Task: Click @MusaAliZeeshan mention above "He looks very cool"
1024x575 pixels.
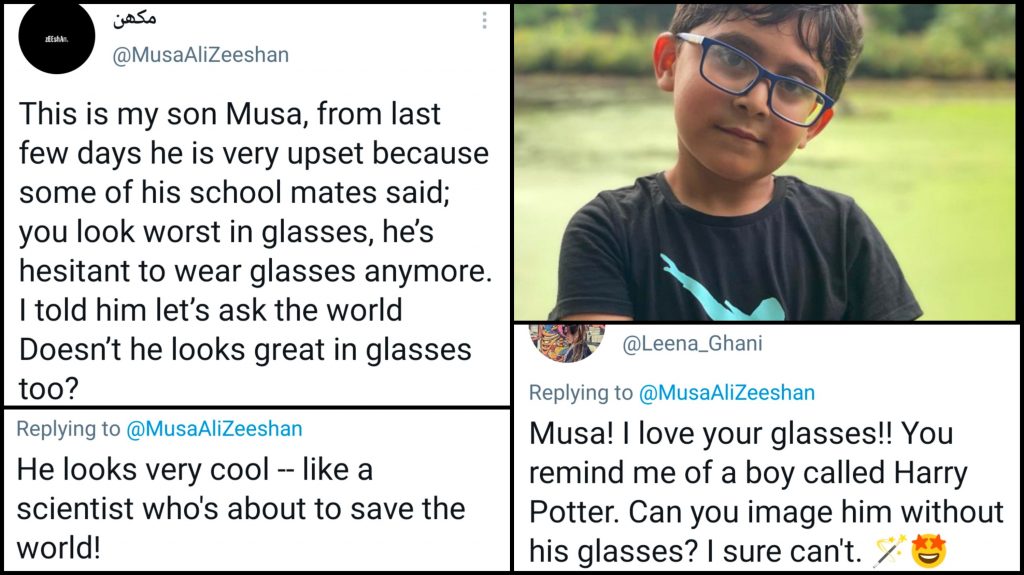Action: click(x=214, y=429)
